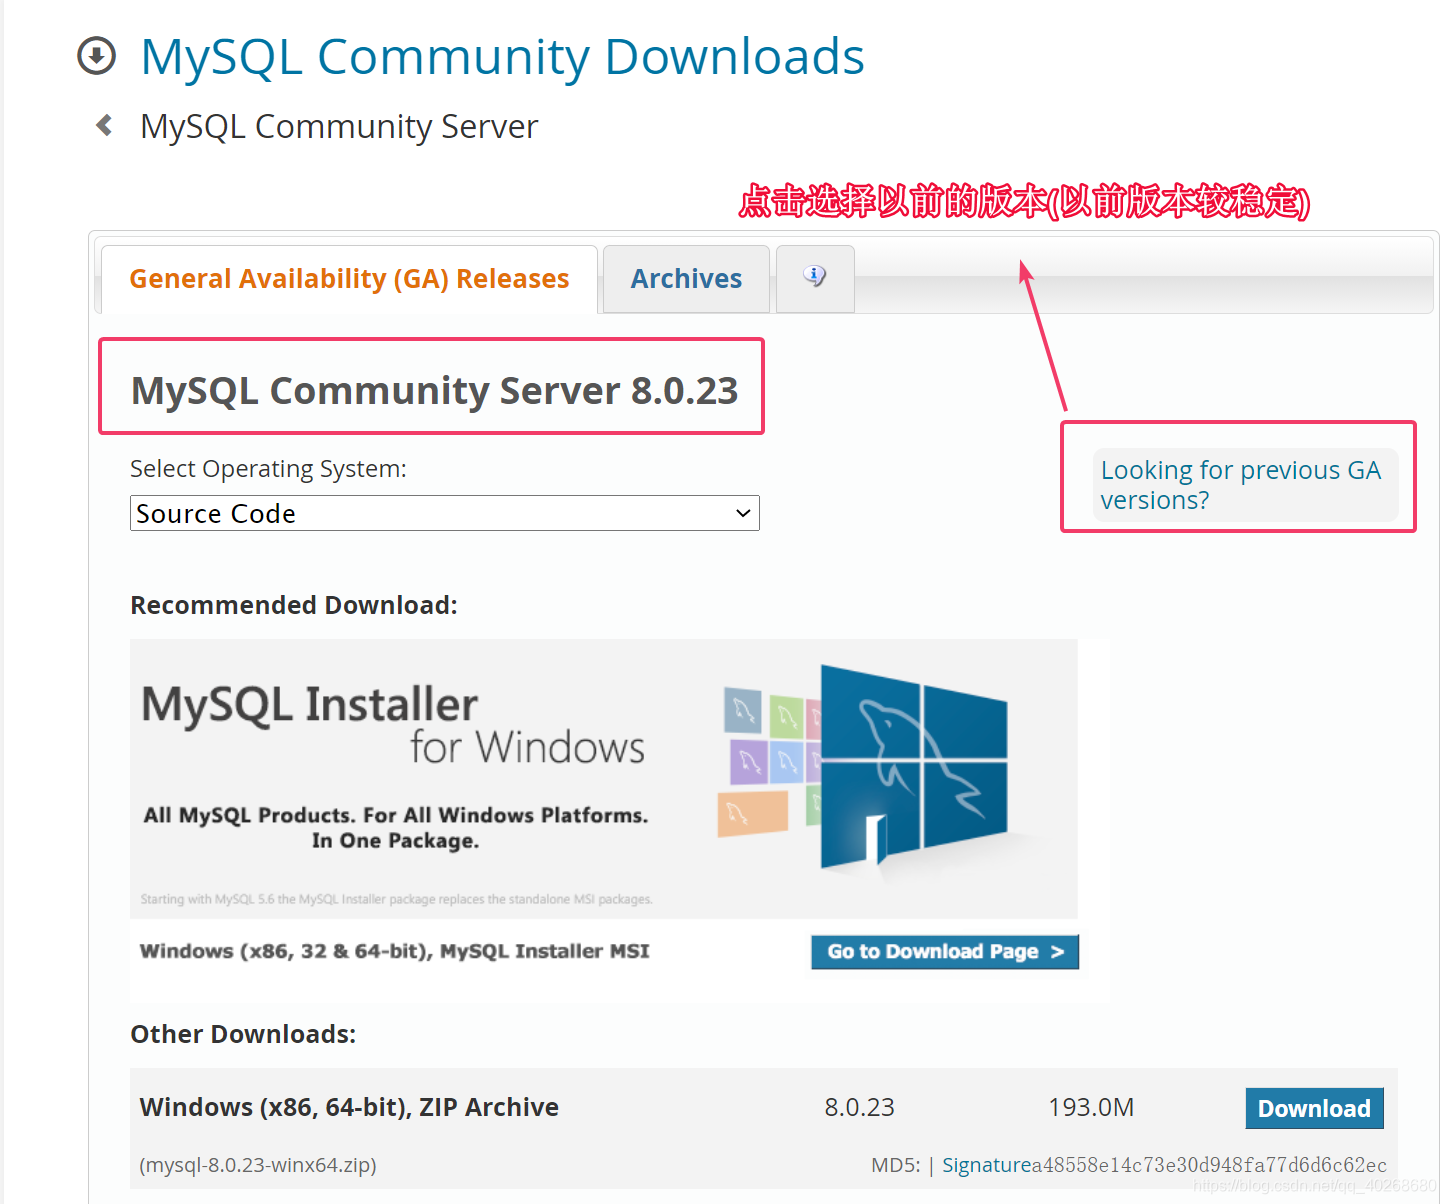Click the Other Downloads label
The image size is (1446, 1204).
pos(243,1034)
